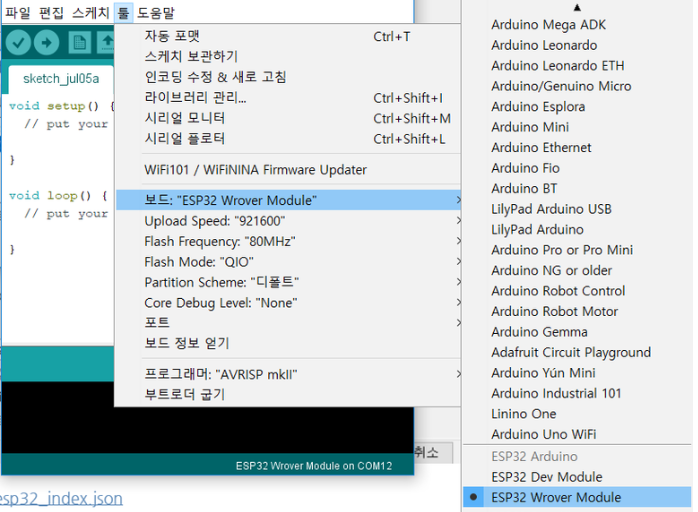The width and height of the screenshot is (698, 512).
Task: Open the esp32_index.json link
Action: pyautogui.click(x=61, y=498)
